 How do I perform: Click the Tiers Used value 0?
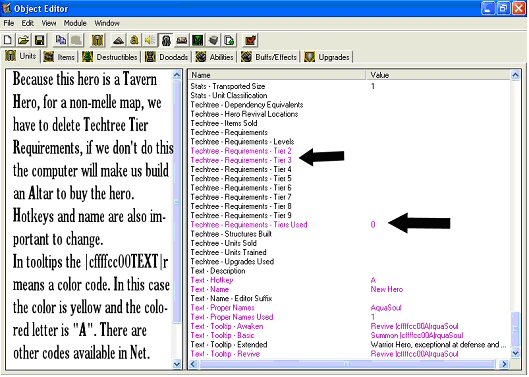pos(373,224)
